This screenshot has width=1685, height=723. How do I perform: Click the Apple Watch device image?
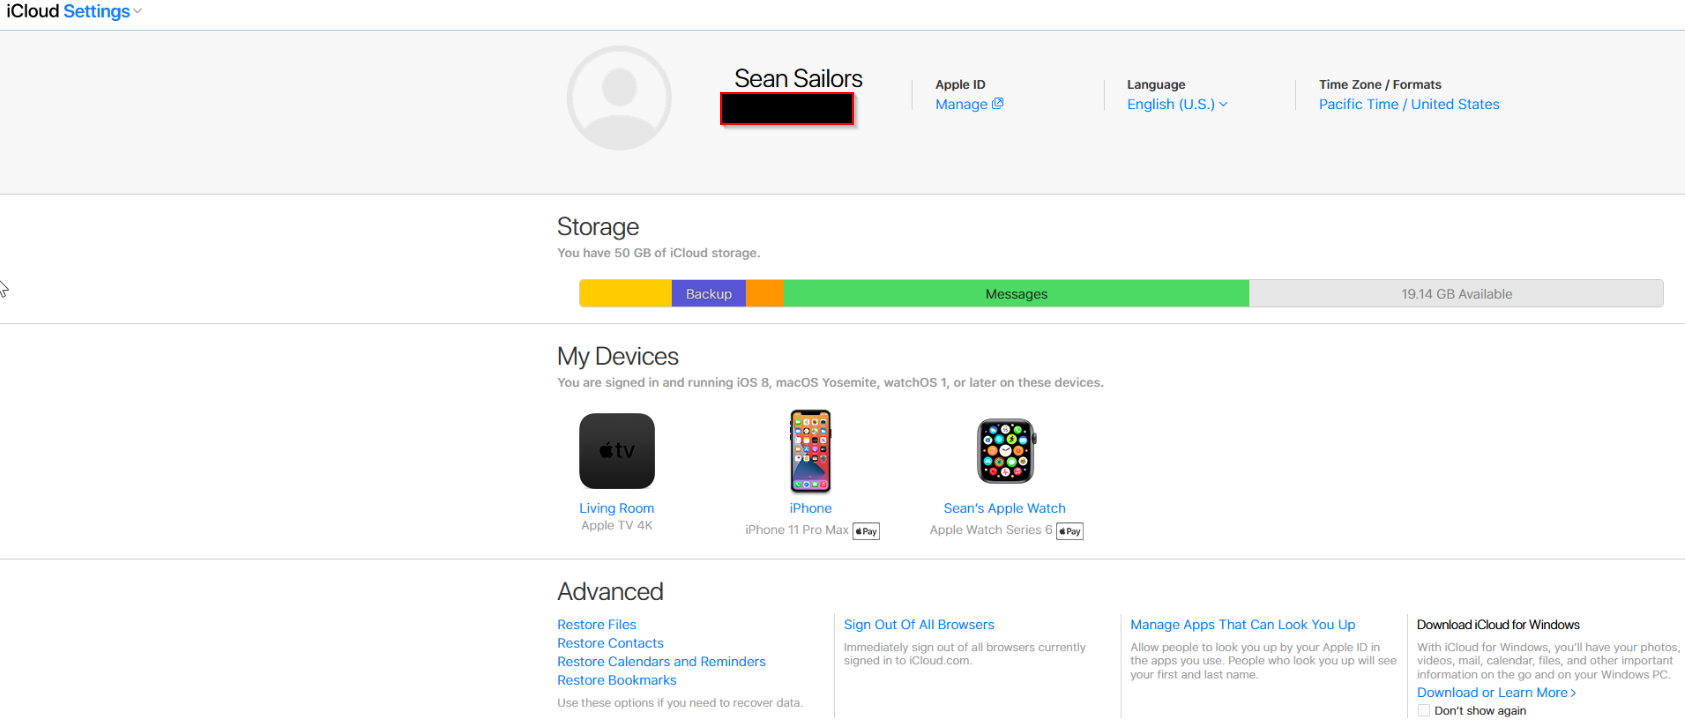click(1006, 451)
